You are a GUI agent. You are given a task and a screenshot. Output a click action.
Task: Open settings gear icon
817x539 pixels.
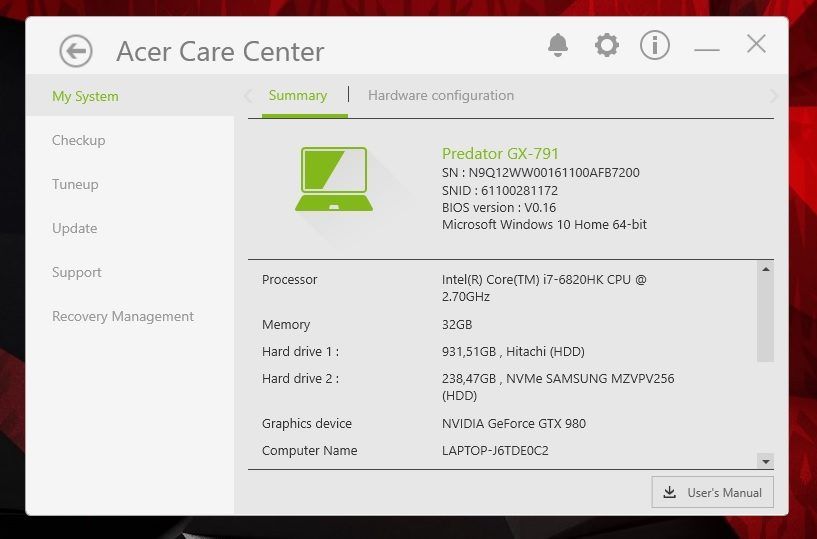[x=606, y=45]
